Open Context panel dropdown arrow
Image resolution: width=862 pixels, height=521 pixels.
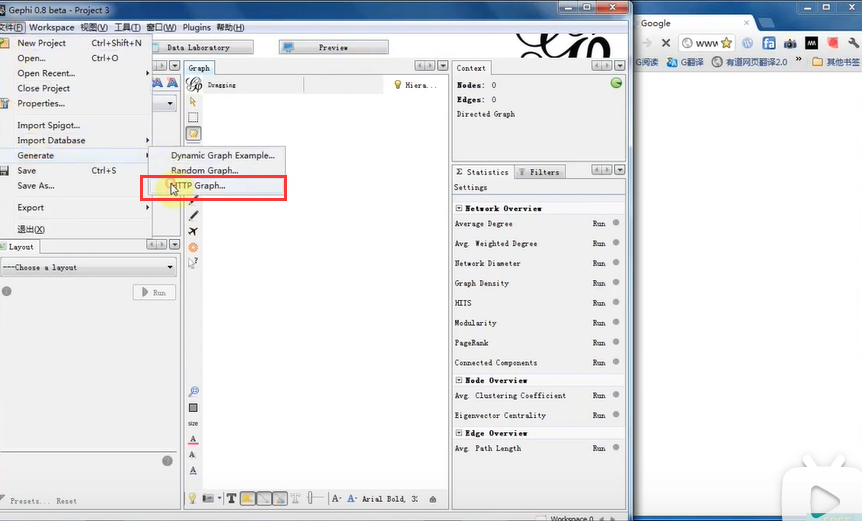(620, 66)
